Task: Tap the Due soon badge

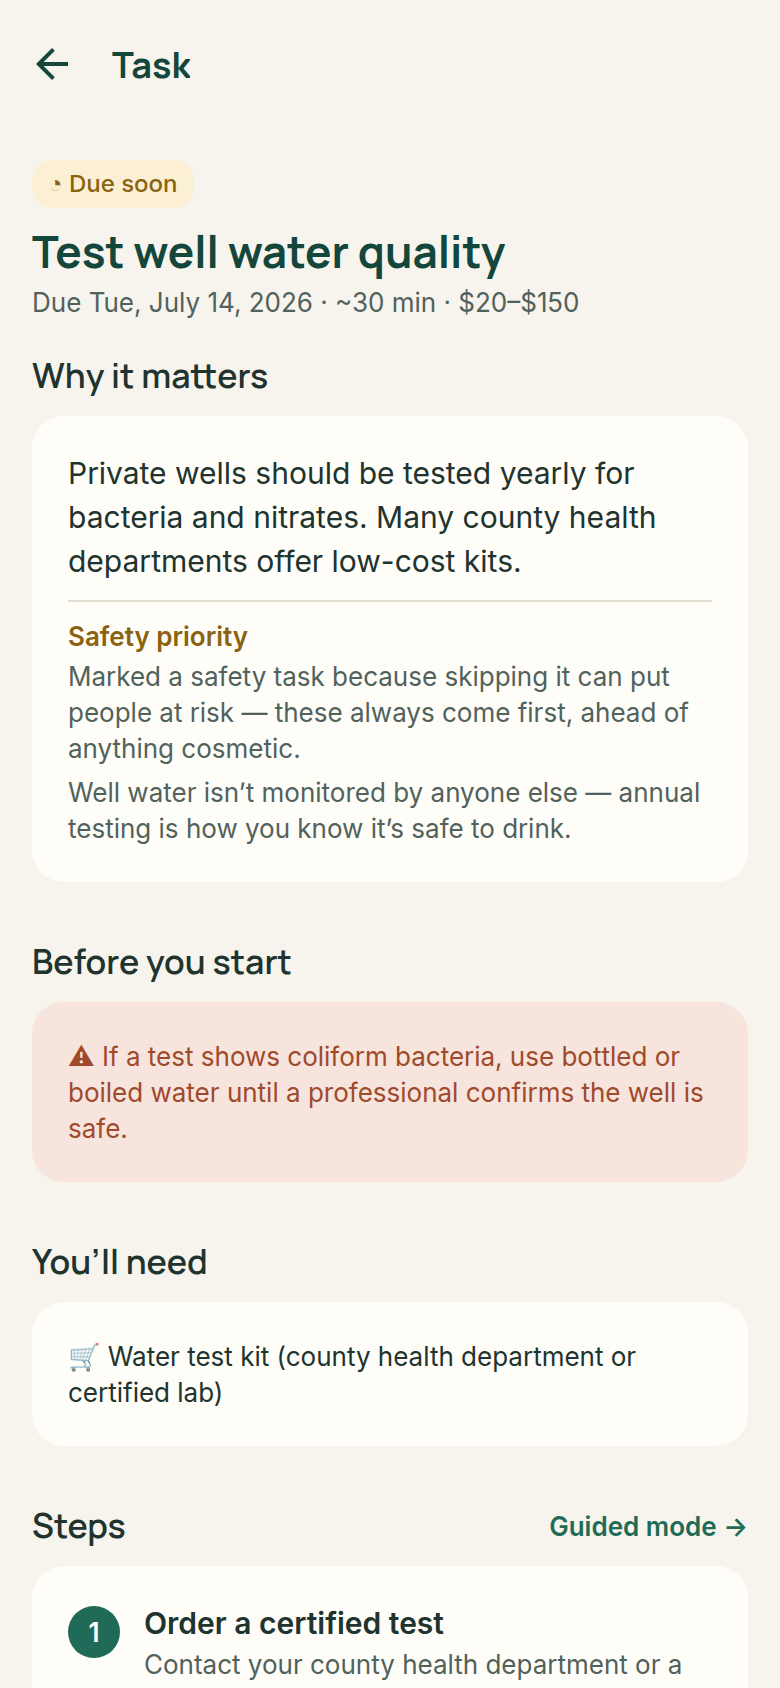Action: (x=113, y=184)
